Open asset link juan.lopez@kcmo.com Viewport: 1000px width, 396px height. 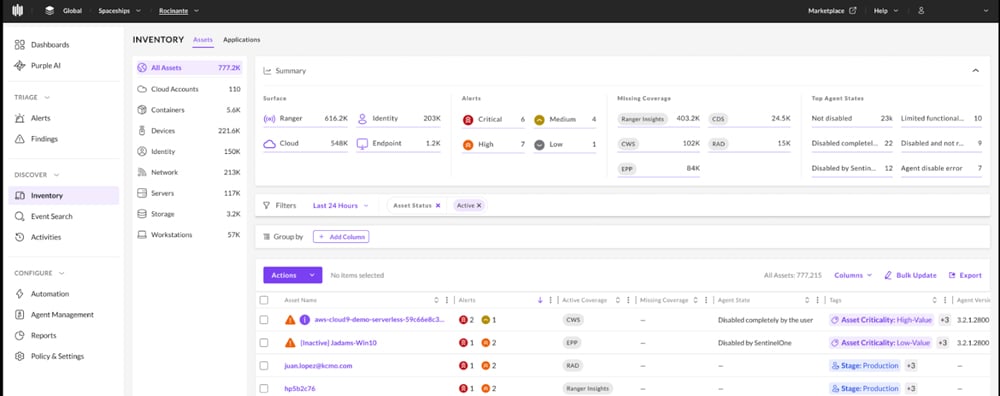pyautogui.click(x=318, y=365)
